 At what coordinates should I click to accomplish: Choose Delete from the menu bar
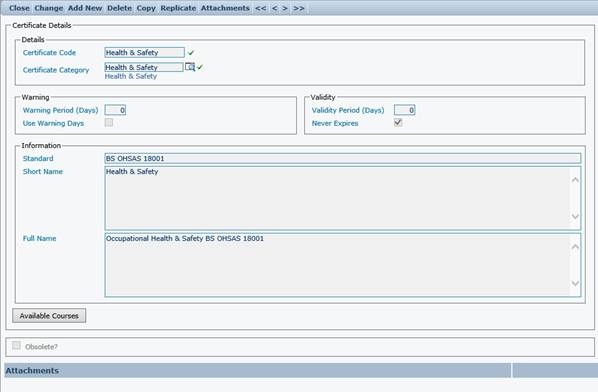coord(119,8)
